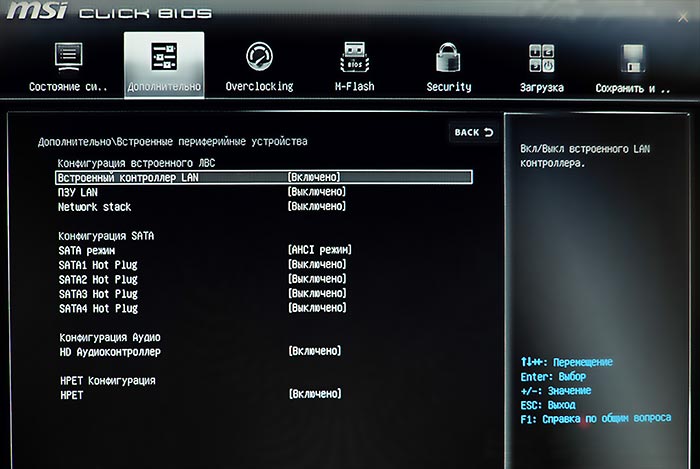Toggle HD Аудиоконтроллер [Включено] value

pos(315,351)
